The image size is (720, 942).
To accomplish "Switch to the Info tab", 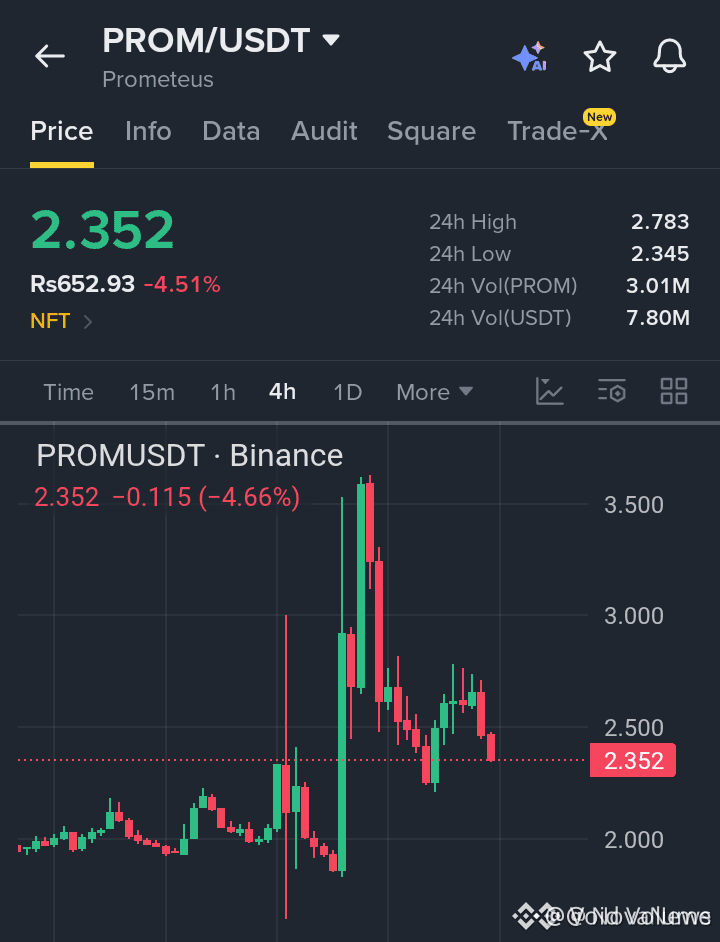I will pyautogui.click(x=148, y=131).
